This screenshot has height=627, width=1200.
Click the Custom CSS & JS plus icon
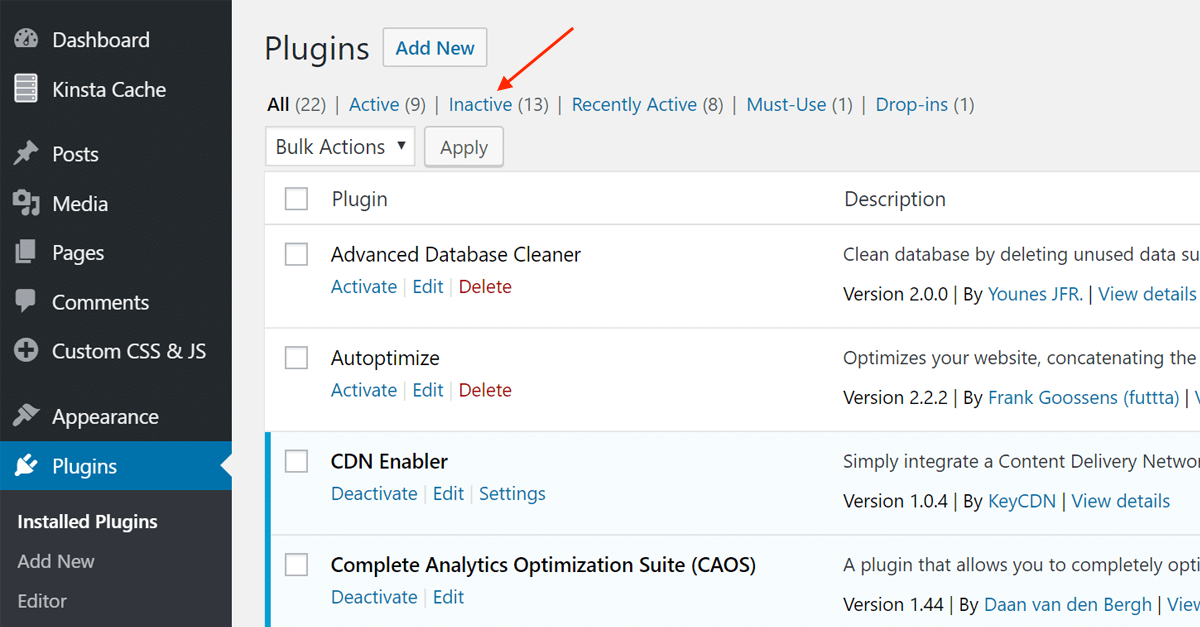(26, 351)
